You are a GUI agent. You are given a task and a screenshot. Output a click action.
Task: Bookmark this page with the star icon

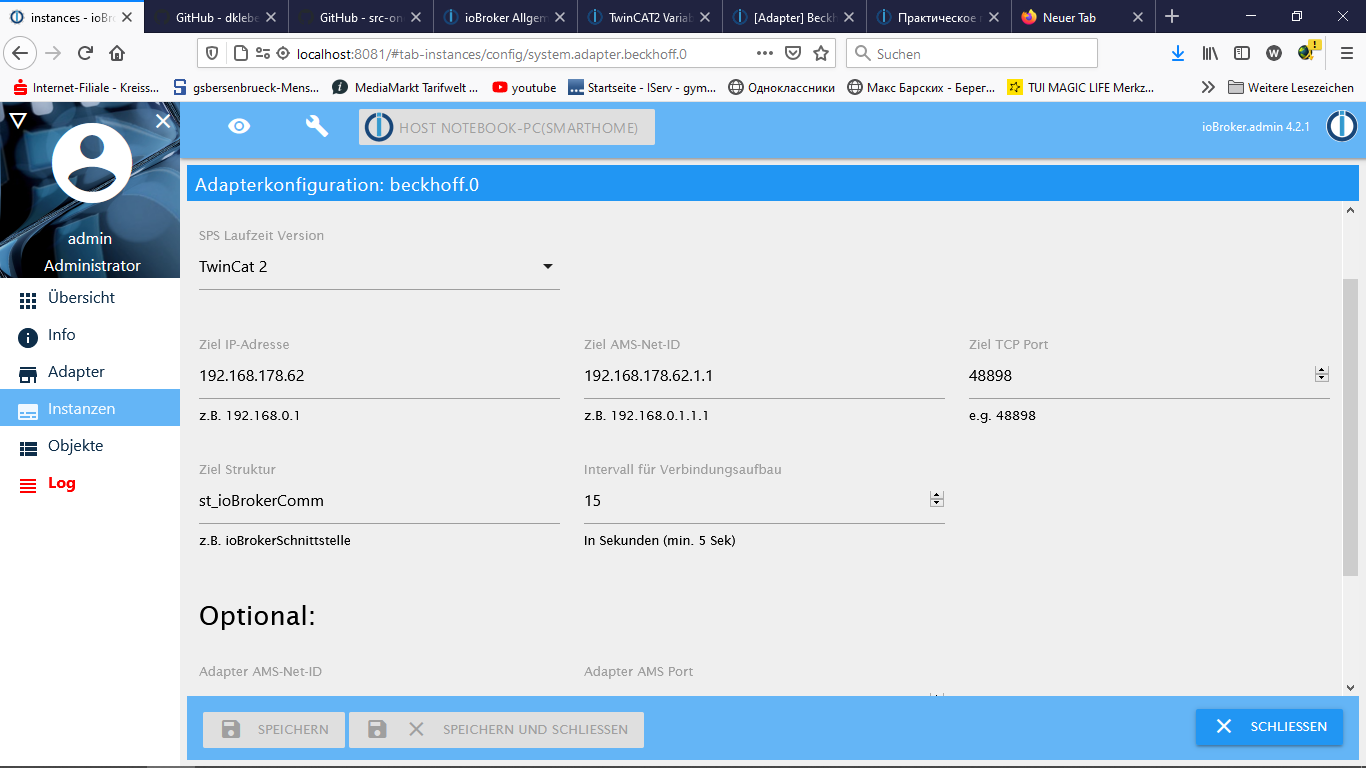(x=821, y=53)
